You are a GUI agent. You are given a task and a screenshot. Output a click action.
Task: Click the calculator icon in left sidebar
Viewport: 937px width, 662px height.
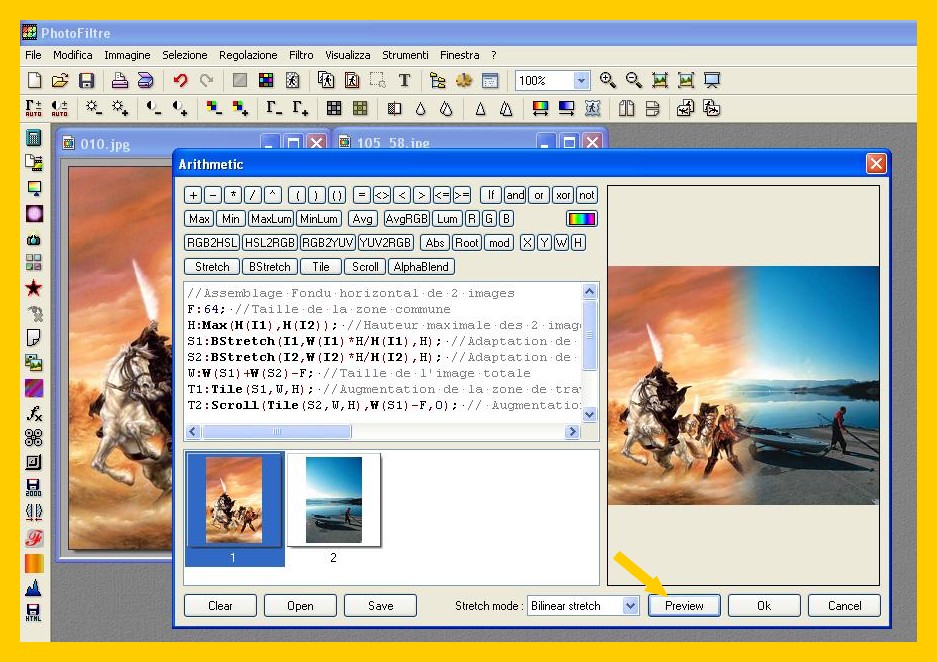(x=34, y=138)
